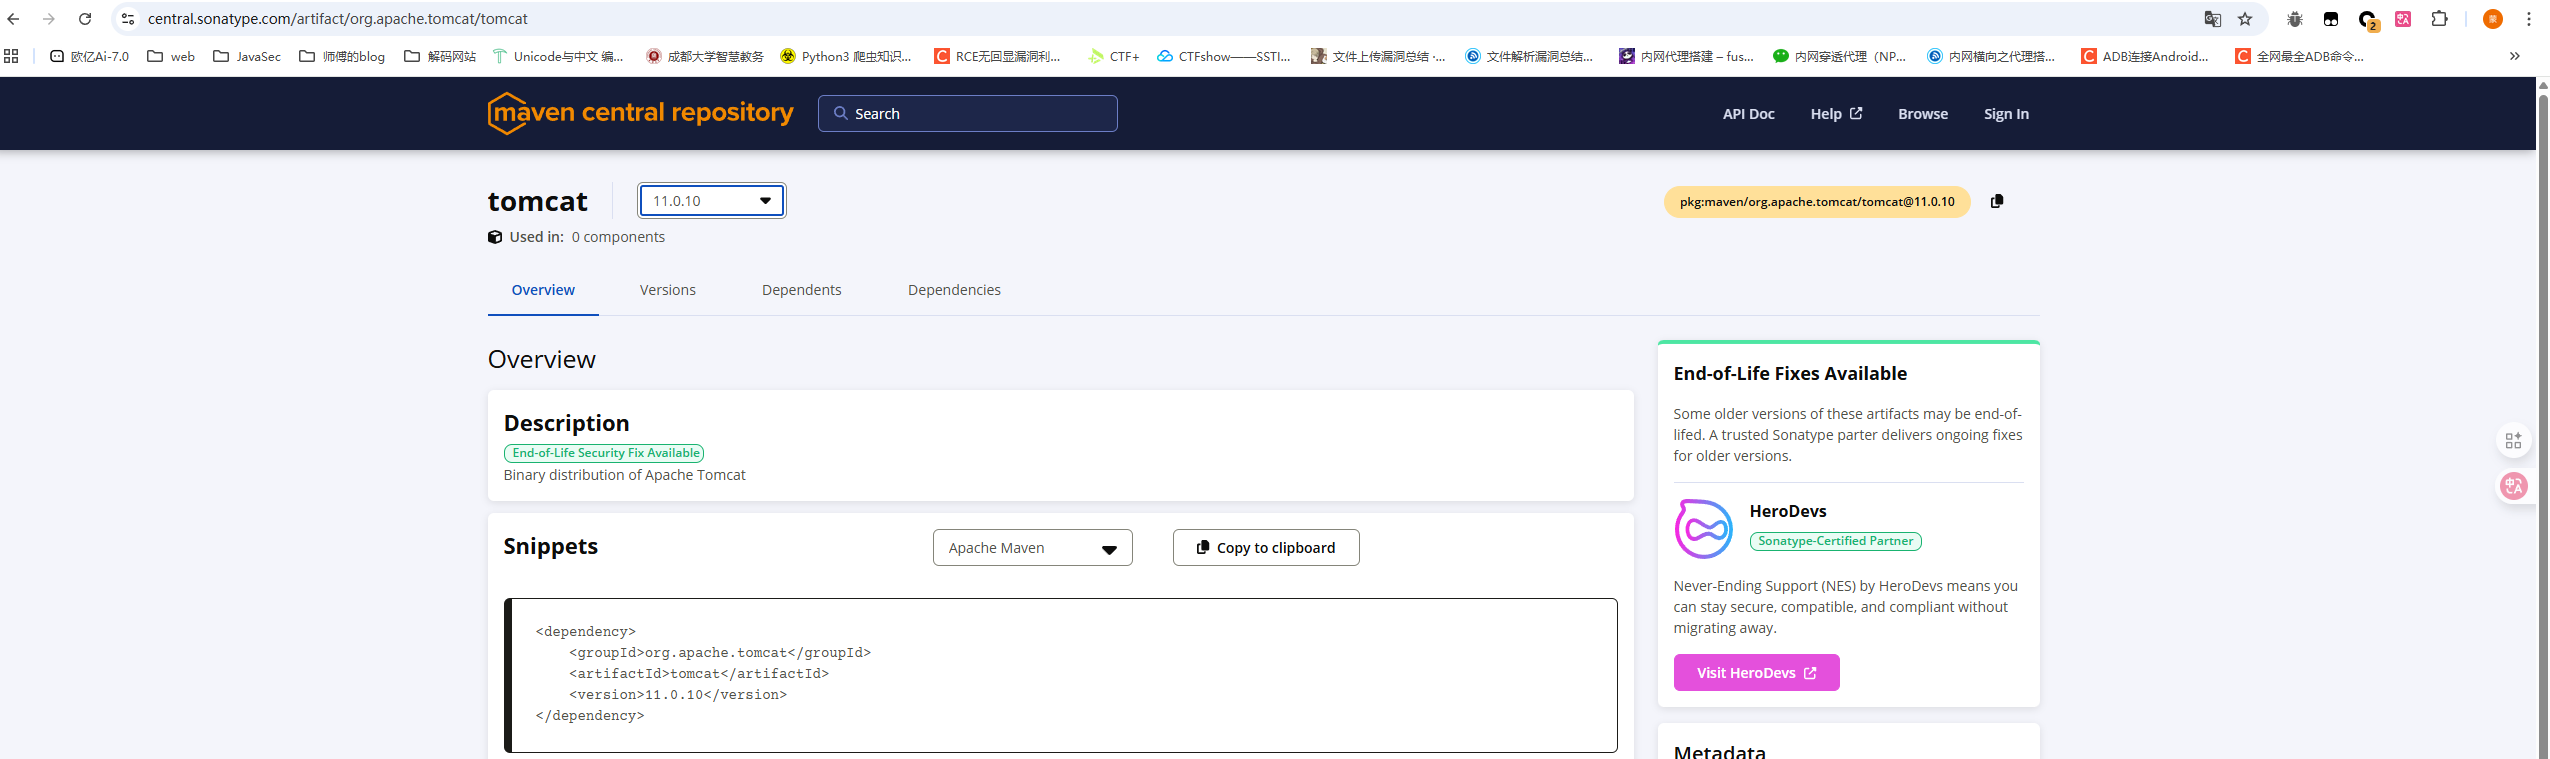Open the Google Translate page icon
Image resolution: width=2550 pixels, height=759 pixels.
(2212, 19)
